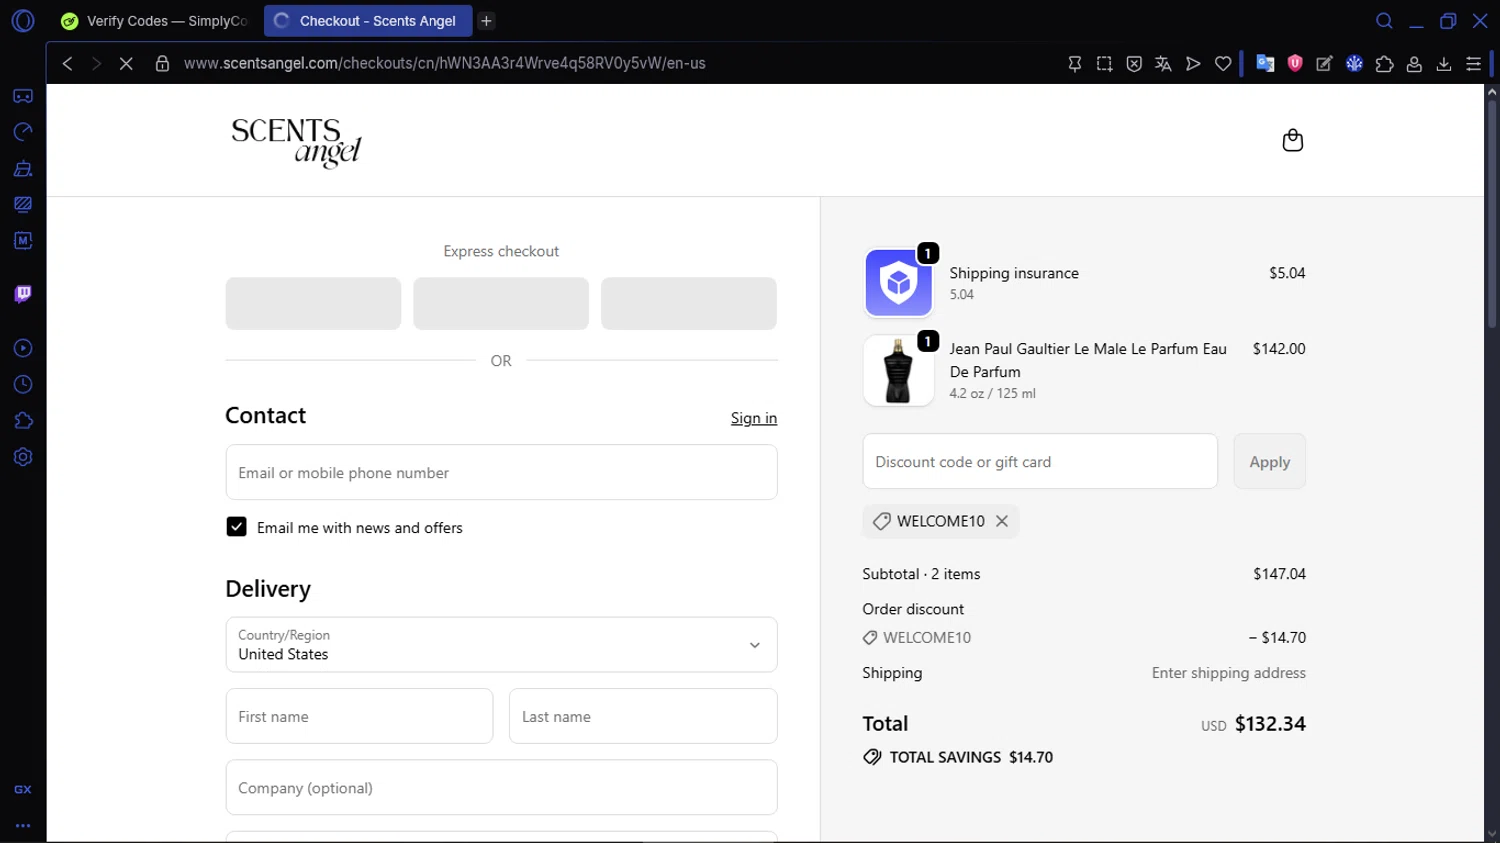This screenshot has height=843, width=1500.
Task: Click the TOTAL SAVINGS $14.70 text
Action: tap(971, 757)
